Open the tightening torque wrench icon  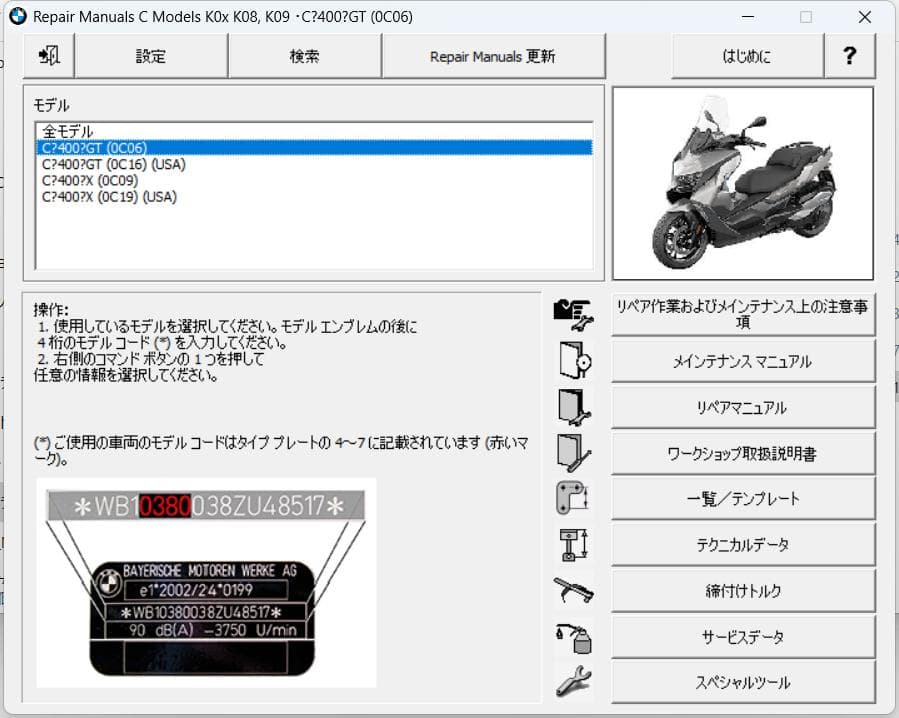573,590
